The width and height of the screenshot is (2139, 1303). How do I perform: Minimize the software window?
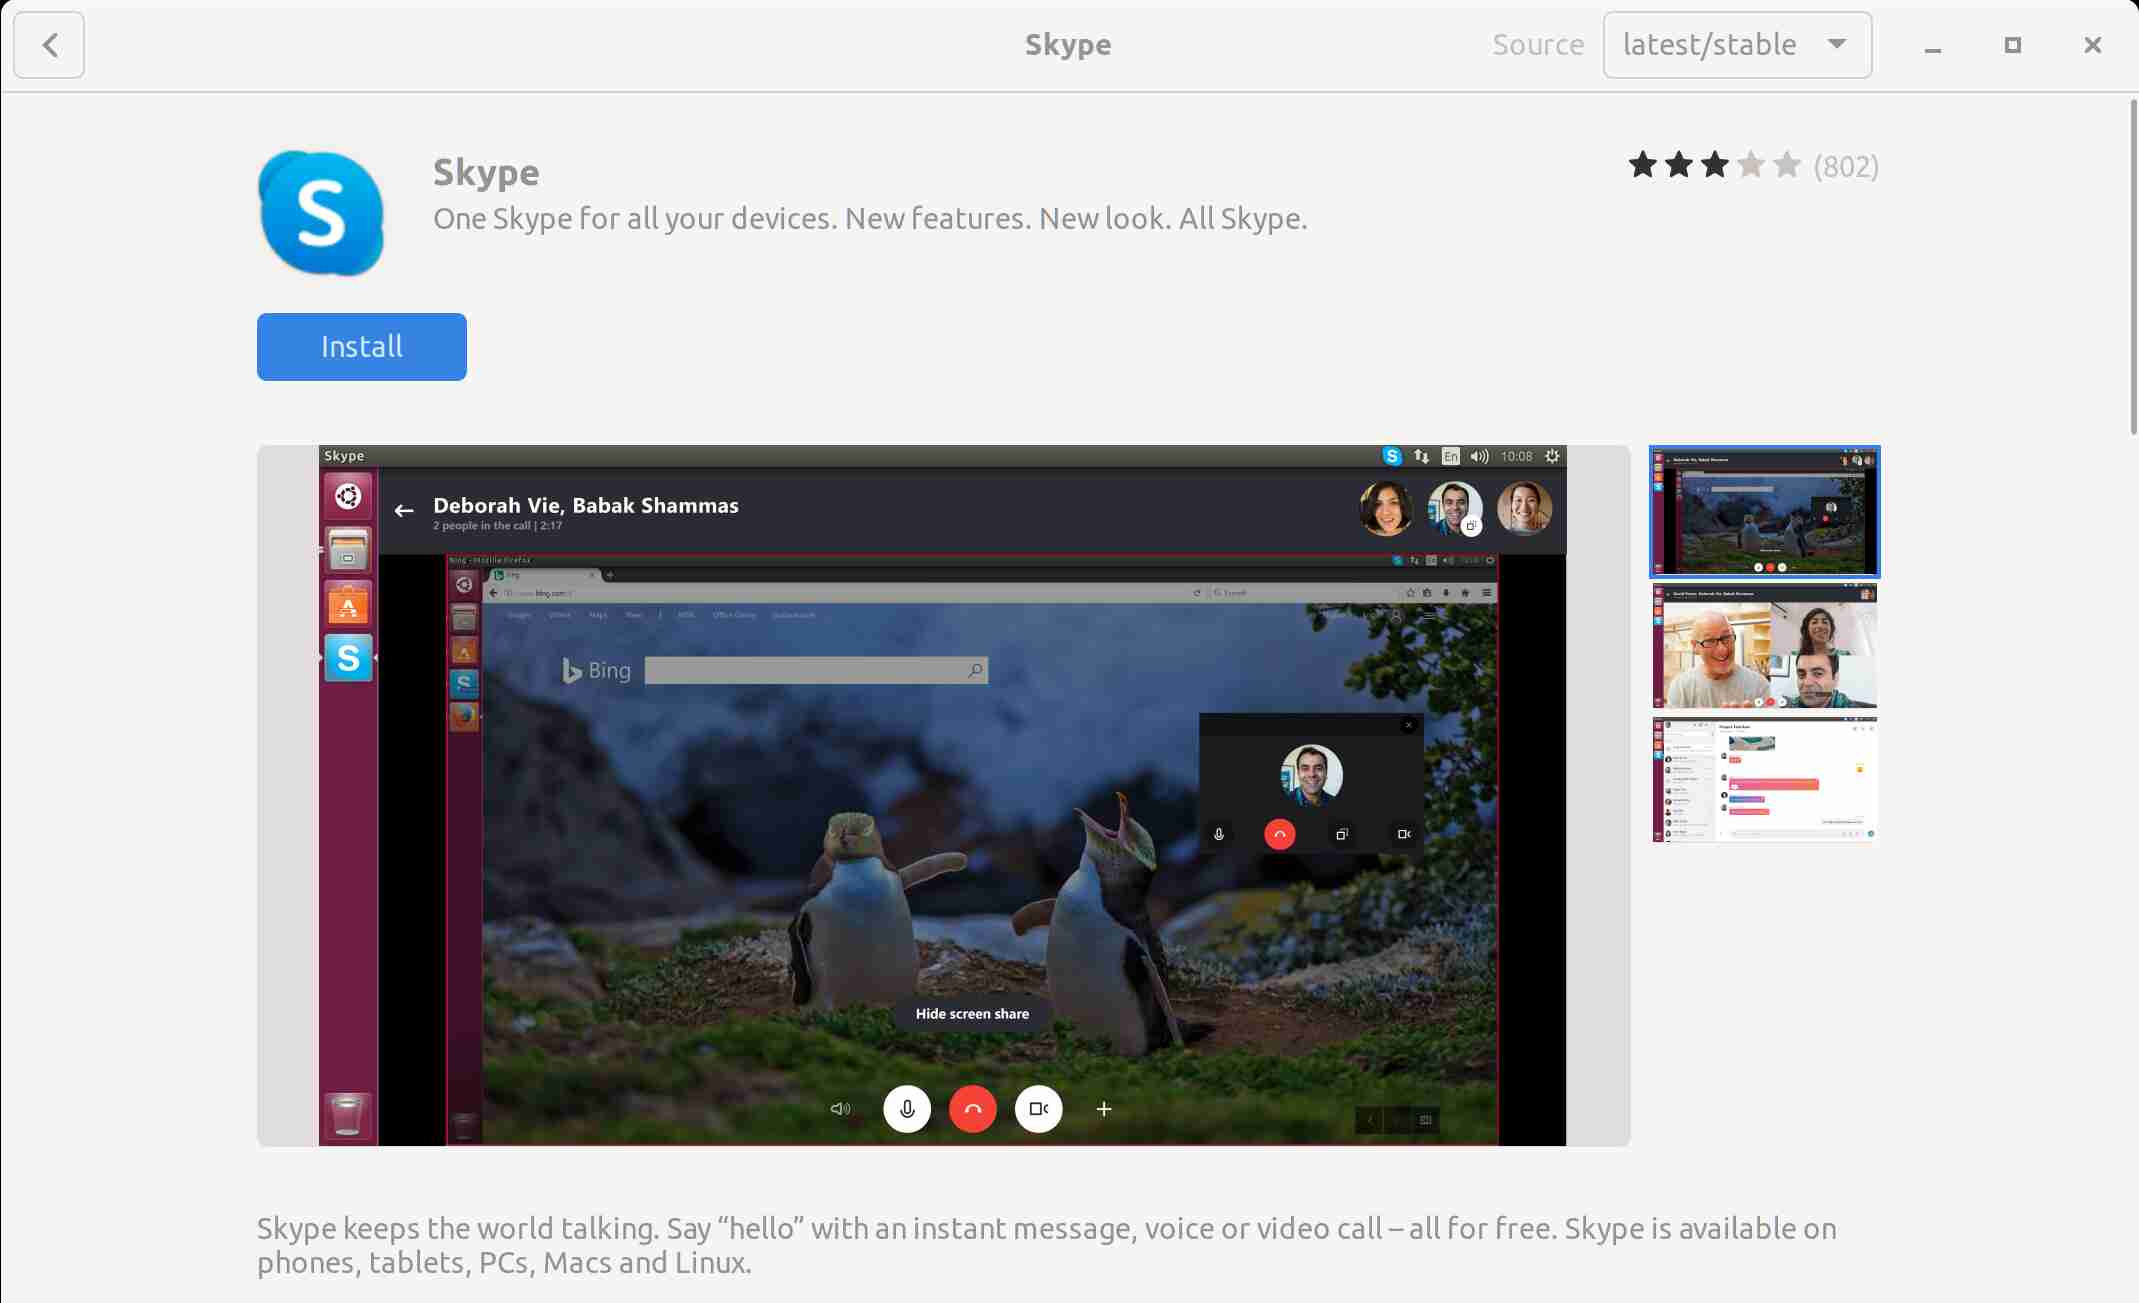click(x=1933, y=46)
